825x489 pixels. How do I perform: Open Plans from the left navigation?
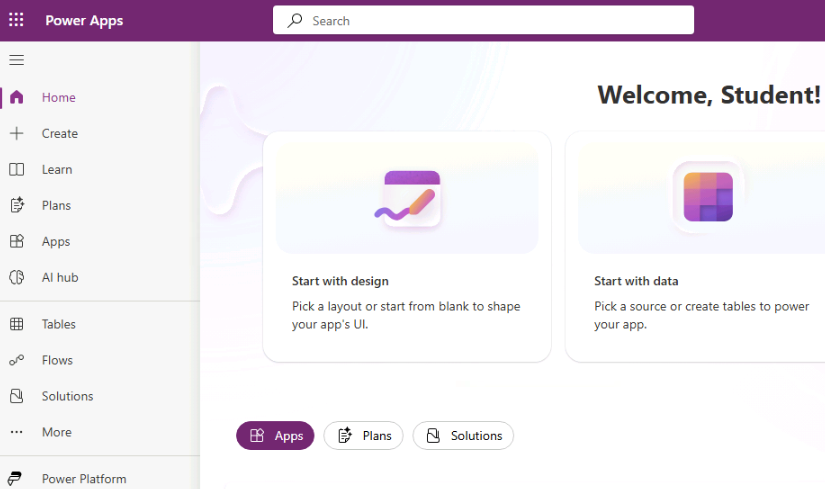100,205
